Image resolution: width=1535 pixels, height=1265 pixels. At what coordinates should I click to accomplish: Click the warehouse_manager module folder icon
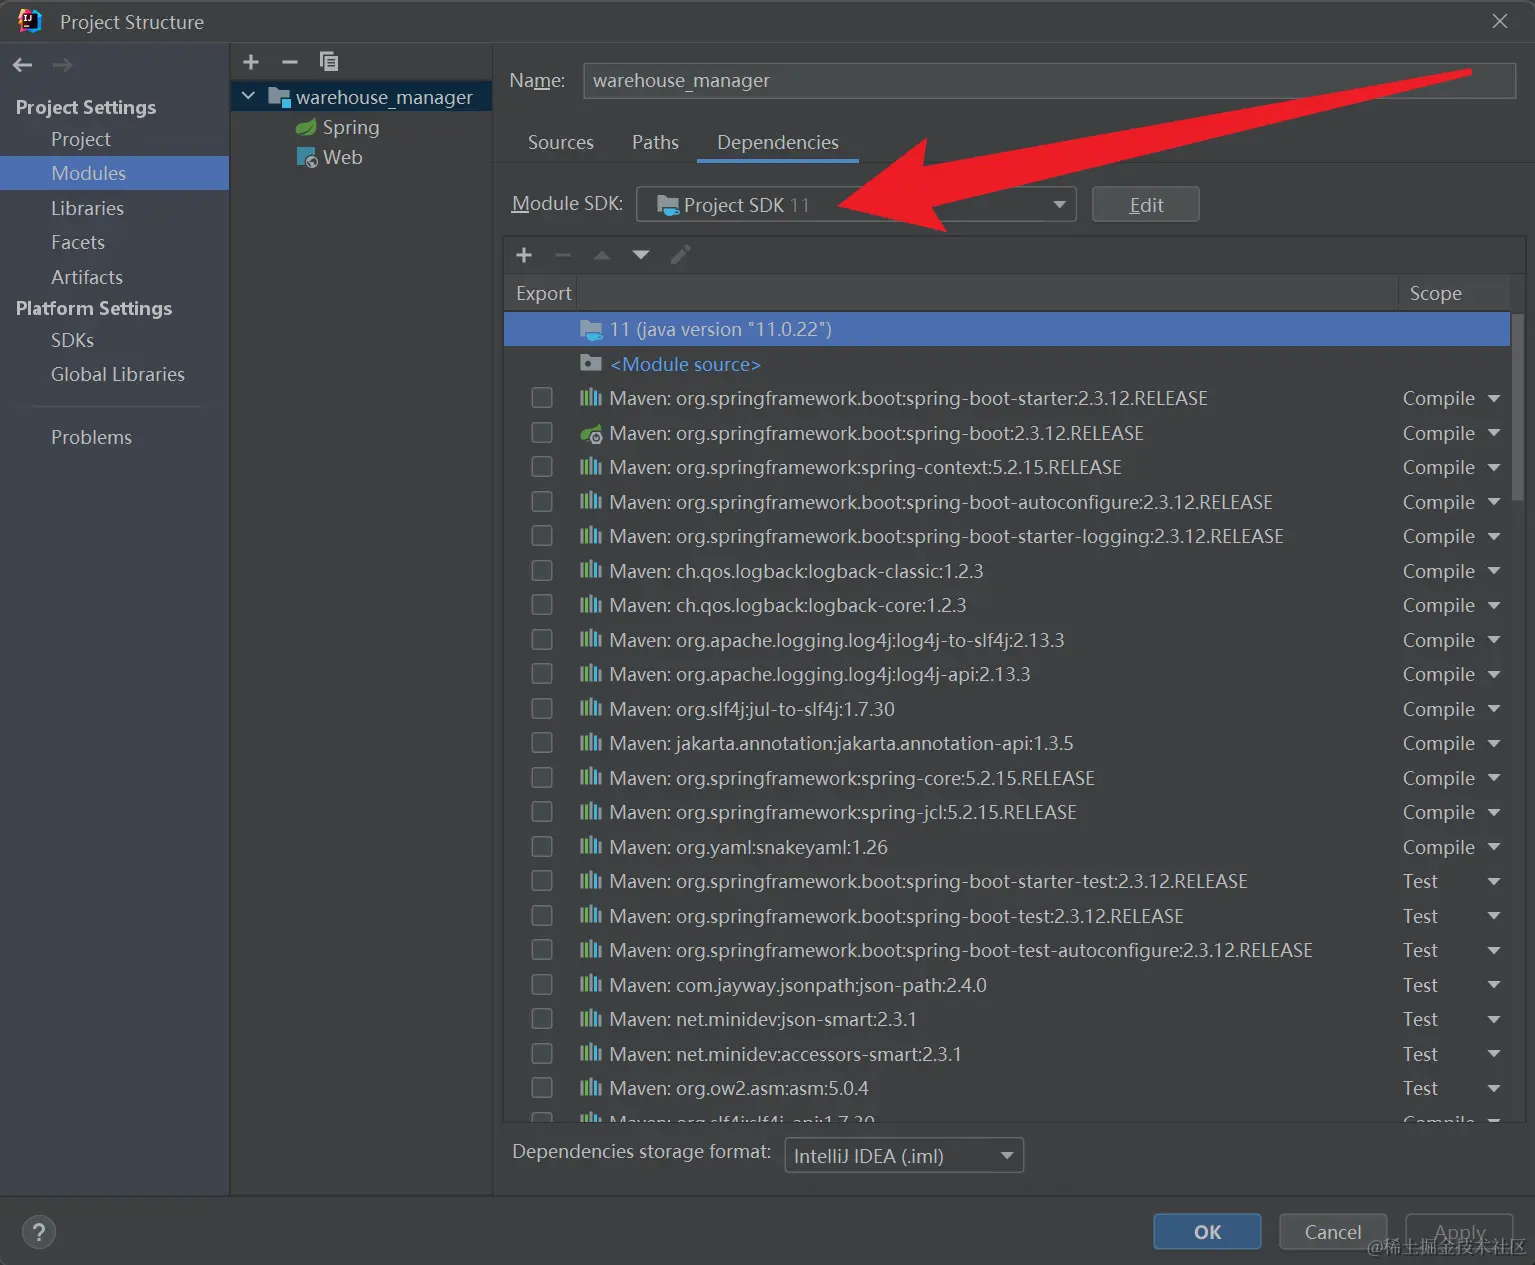pyautogui.click(x=279, y=97)
